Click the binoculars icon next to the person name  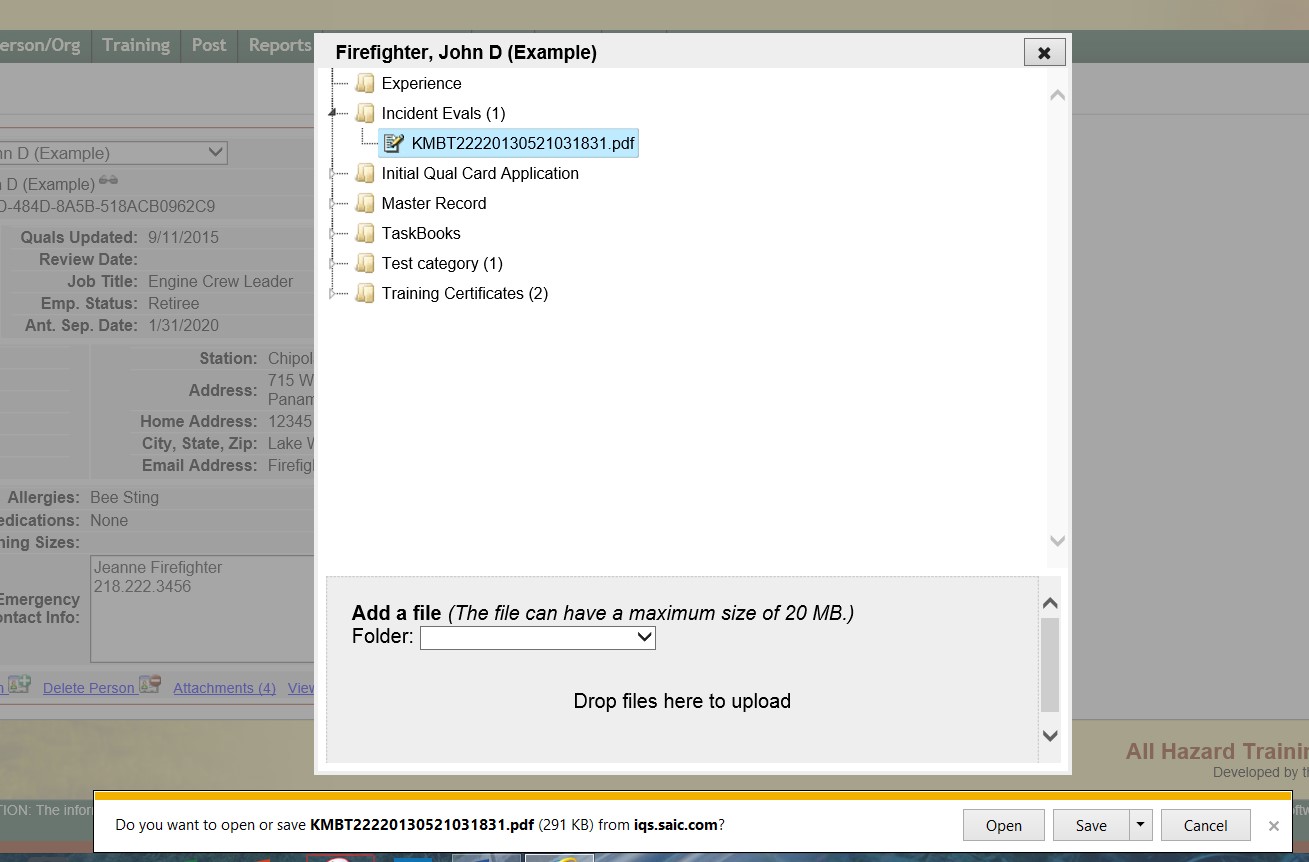[x=108, y=181]
